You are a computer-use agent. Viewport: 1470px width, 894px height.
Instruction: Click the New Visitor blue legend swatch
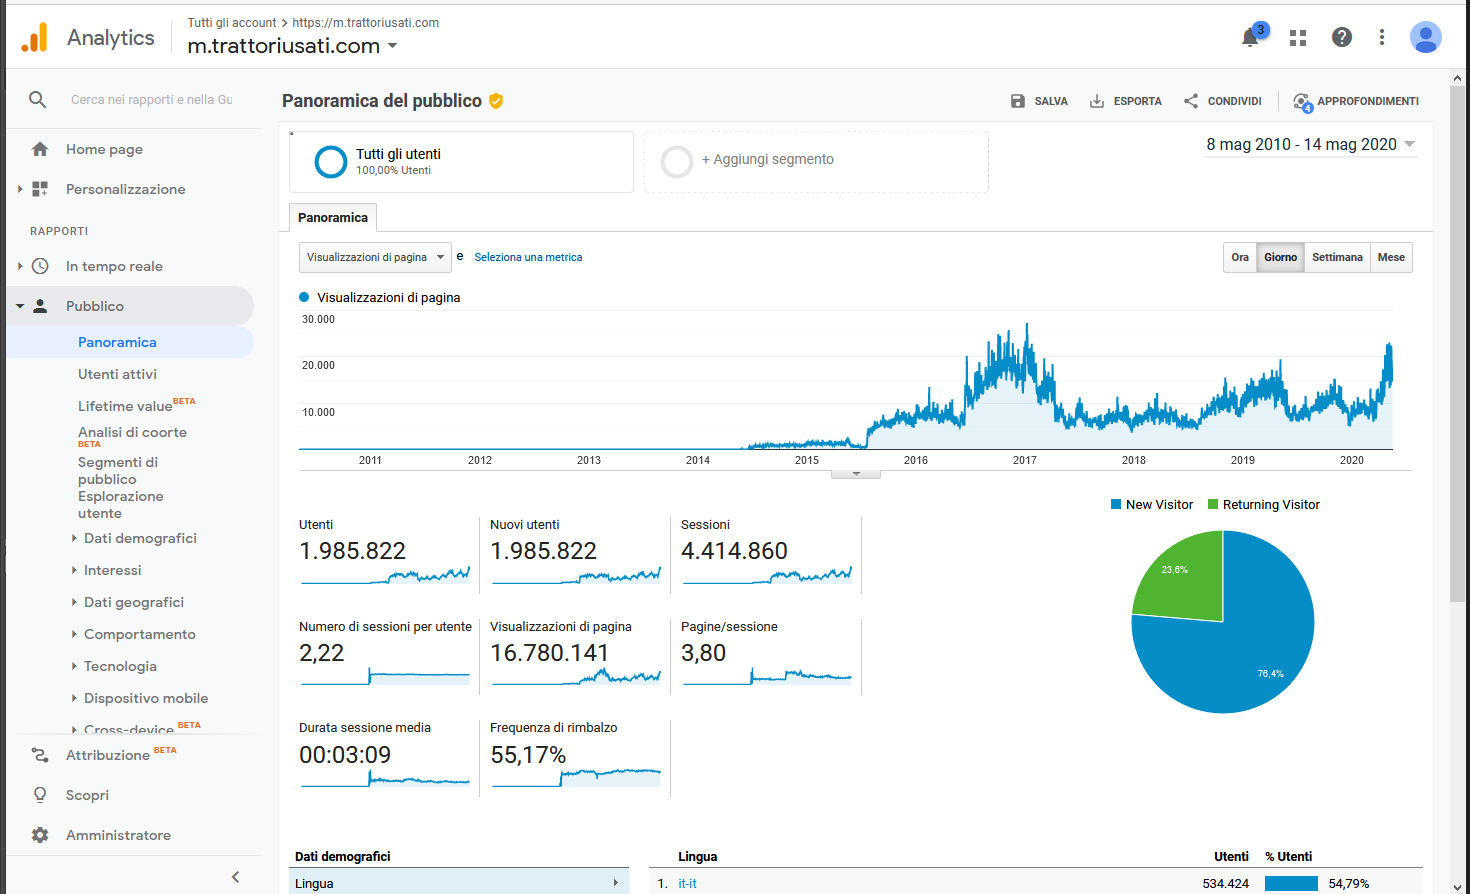[x=1116, y=505]
